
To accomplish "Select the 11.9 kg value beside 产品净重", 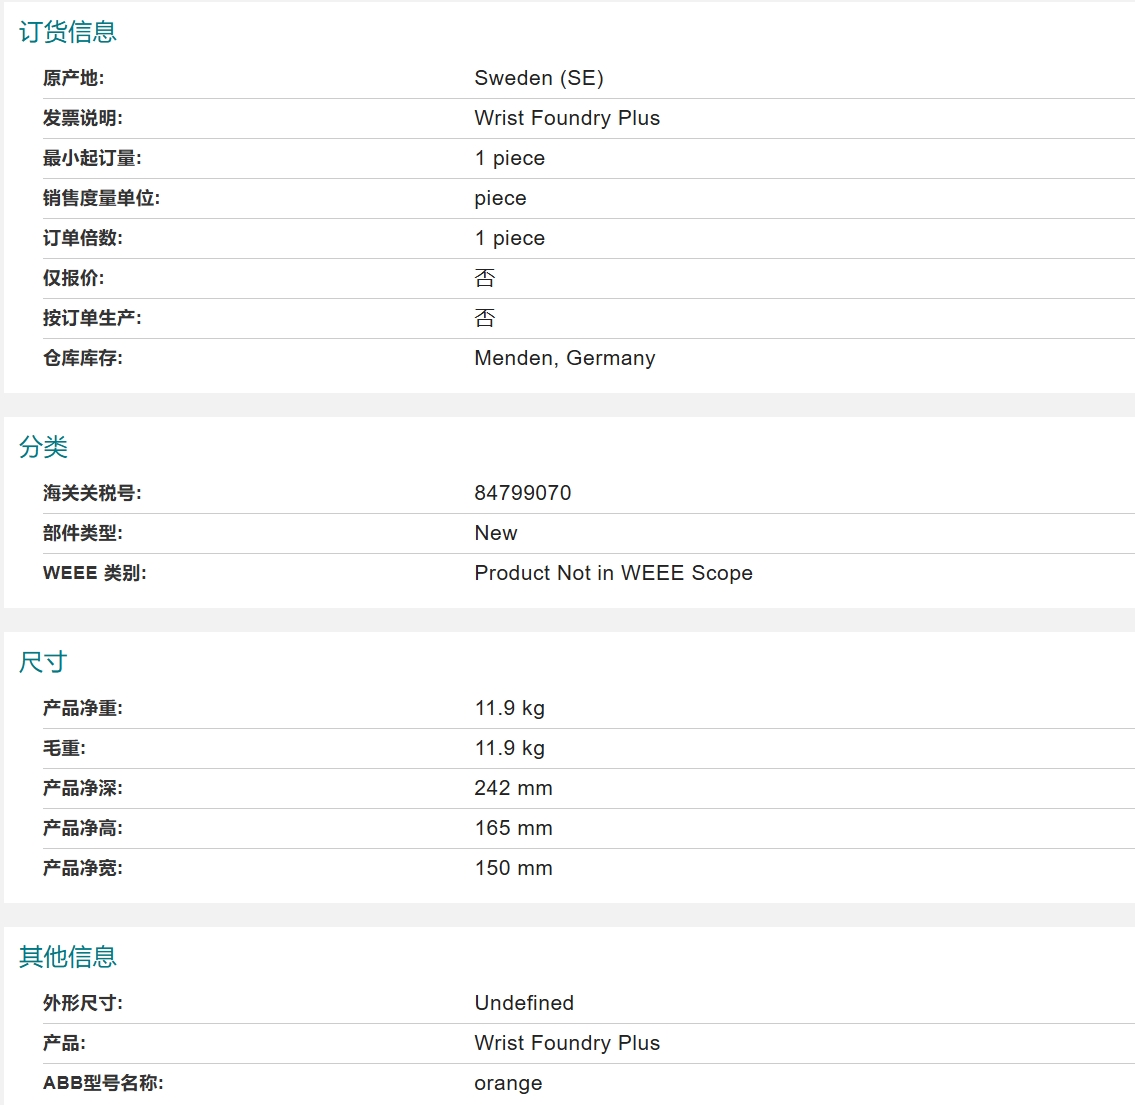I will (x=510, y=708).
